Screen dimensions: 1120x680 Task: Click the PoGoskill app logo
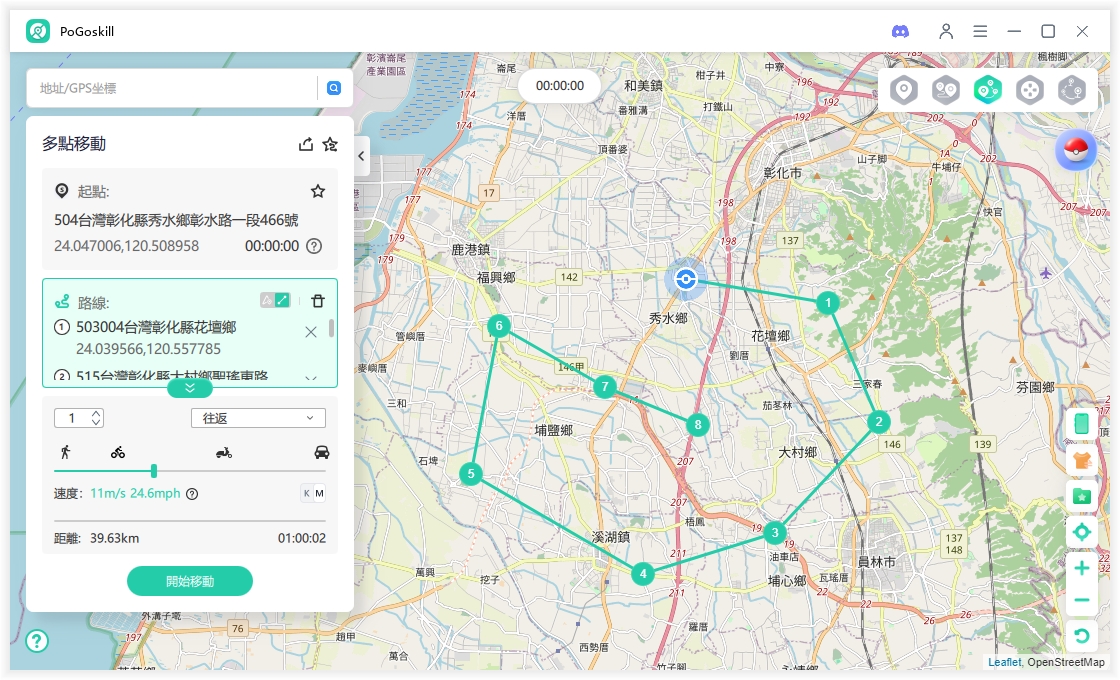[x=38, y=31]
